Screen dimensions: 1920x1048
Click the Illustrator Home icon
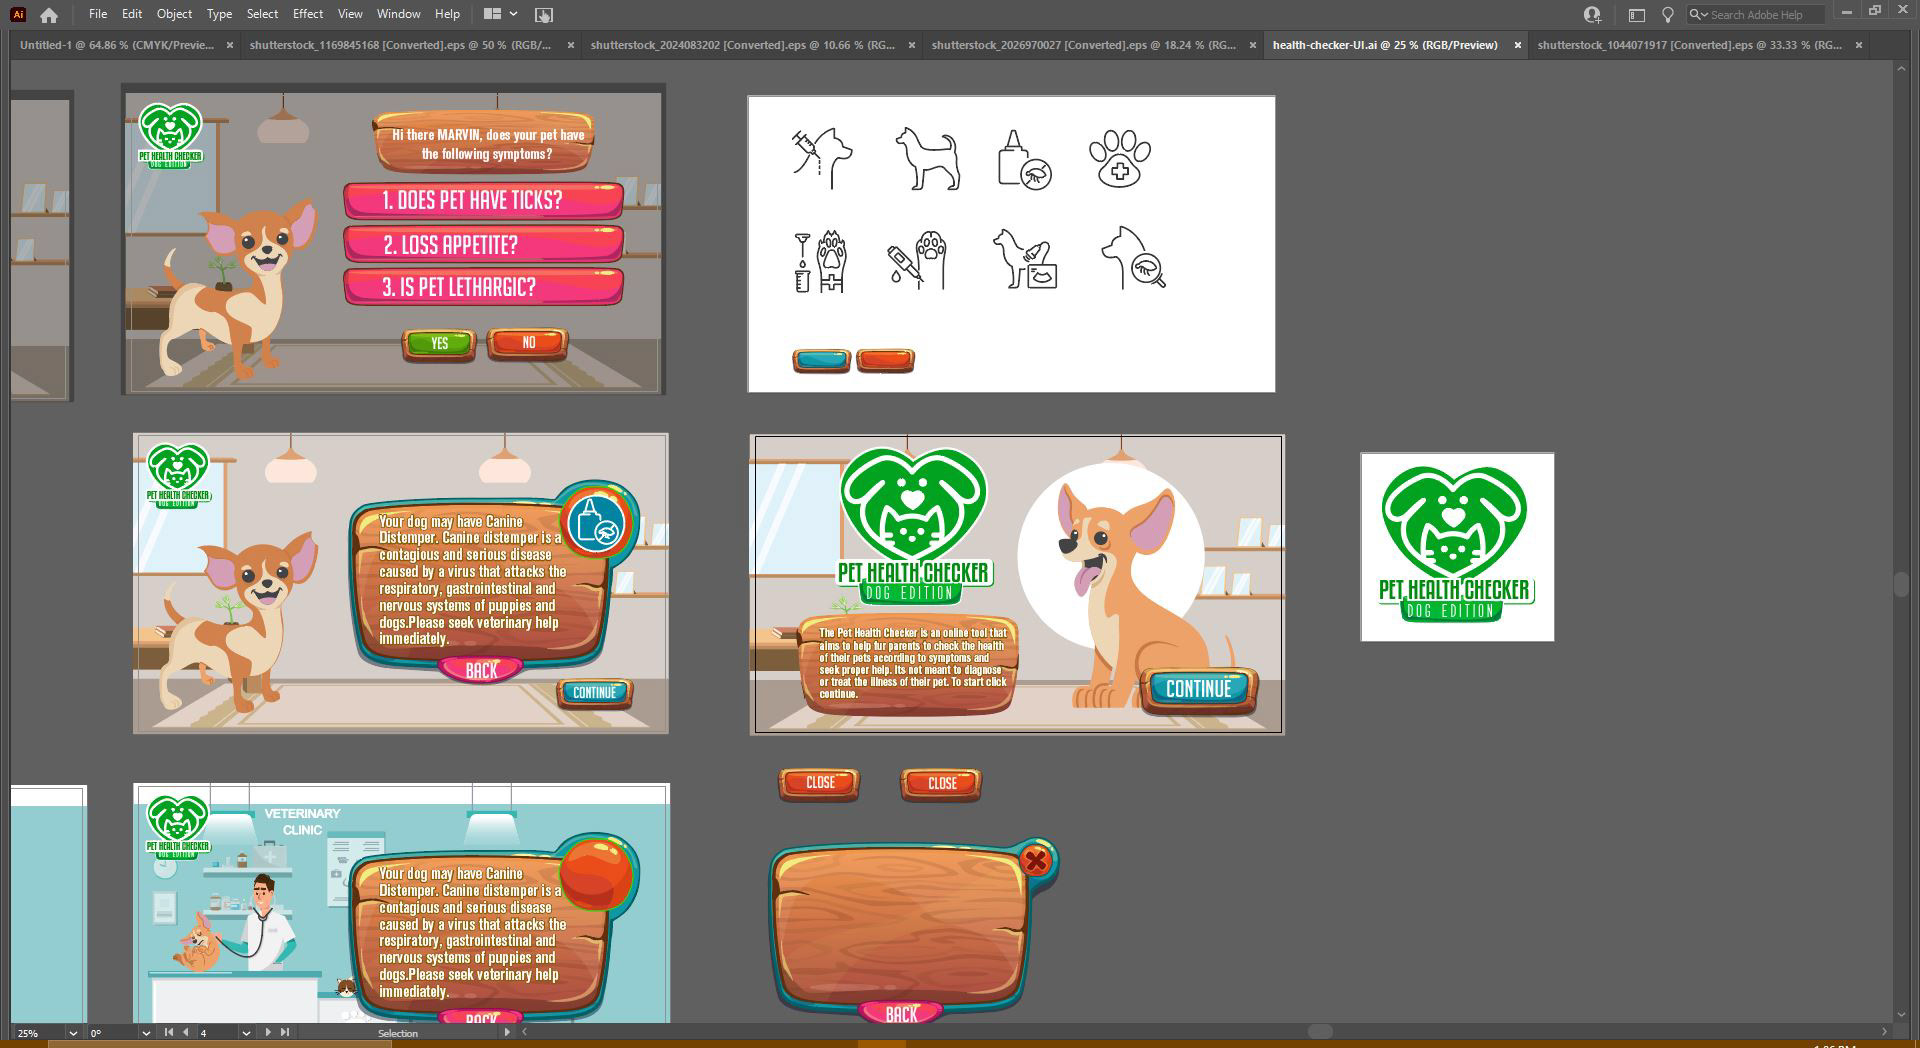49,14
